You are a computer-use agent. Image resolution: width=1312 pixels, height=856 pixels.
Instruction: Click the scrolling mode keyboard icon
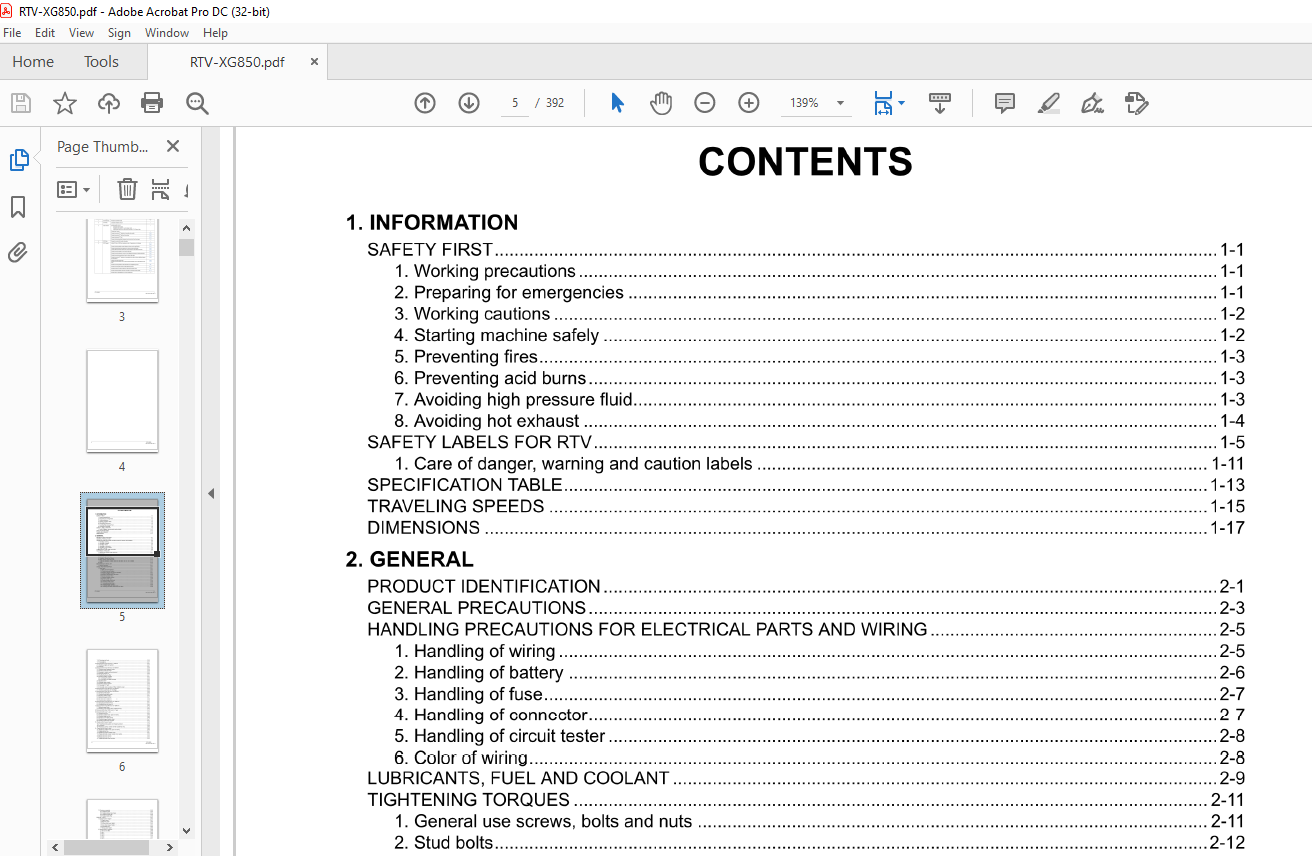(x=940, y=103)
